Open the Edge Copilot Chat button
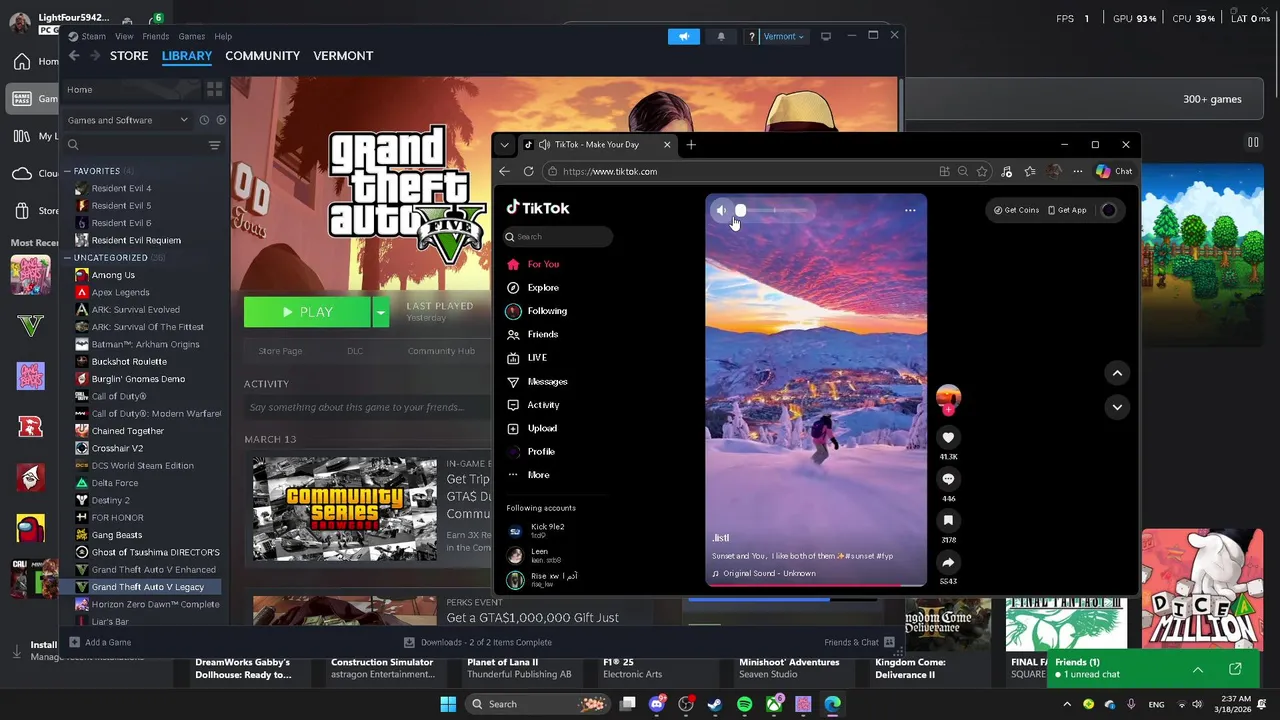Viewport: 1280px width, 720px height. point(1114,171)
